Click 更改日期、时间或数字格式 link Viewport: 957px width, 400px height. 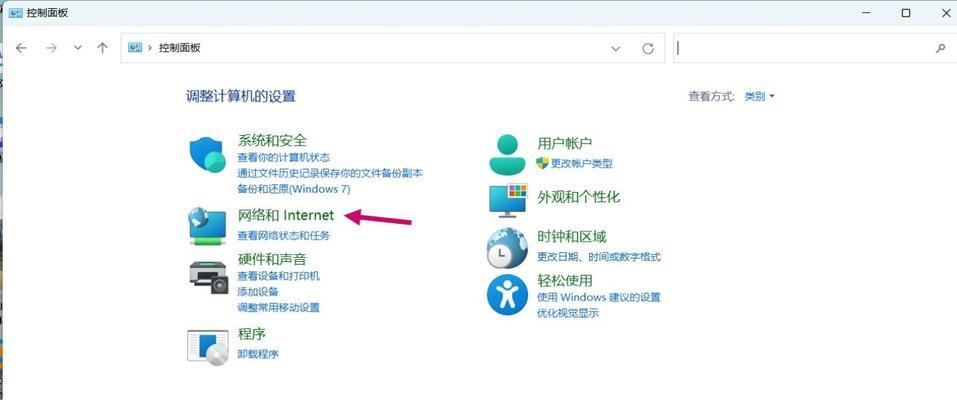click(599, 257)
